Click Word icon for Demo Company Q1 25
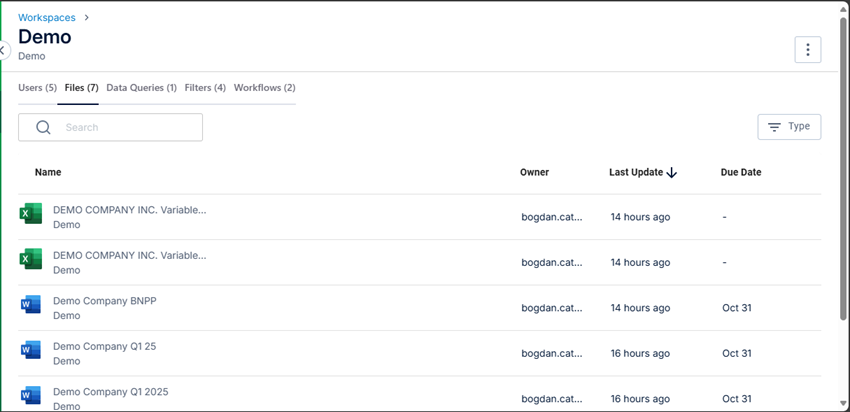 coord(30,350)
